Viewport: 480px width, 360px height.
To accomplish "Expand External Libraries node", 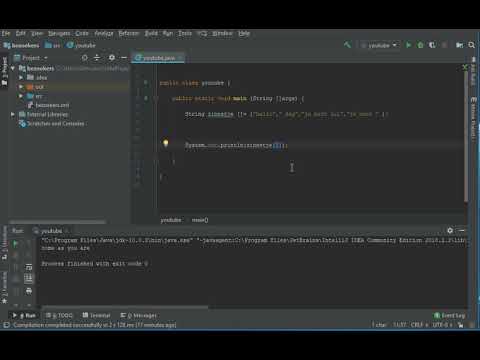I will [13, 114].
